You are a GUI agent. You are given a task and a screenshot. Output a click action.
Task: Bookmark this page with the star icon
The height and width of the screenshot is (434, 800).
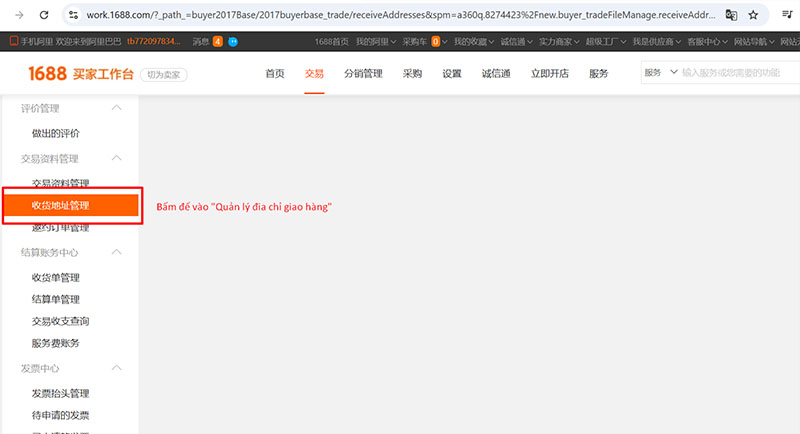coord(754,15)
